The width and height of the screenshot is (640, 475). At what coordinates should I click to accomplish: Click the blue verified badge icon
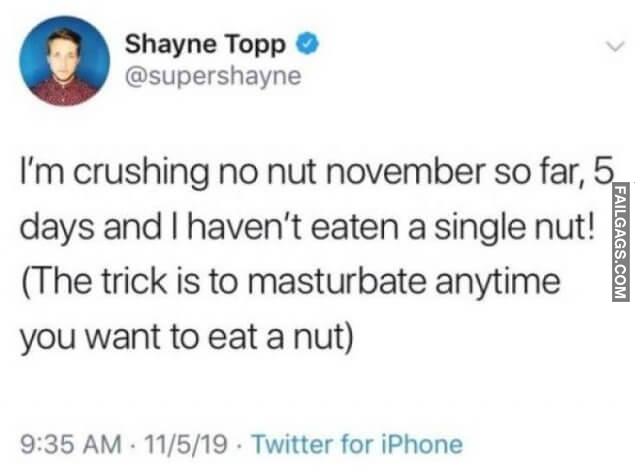[x=312, y=45]
